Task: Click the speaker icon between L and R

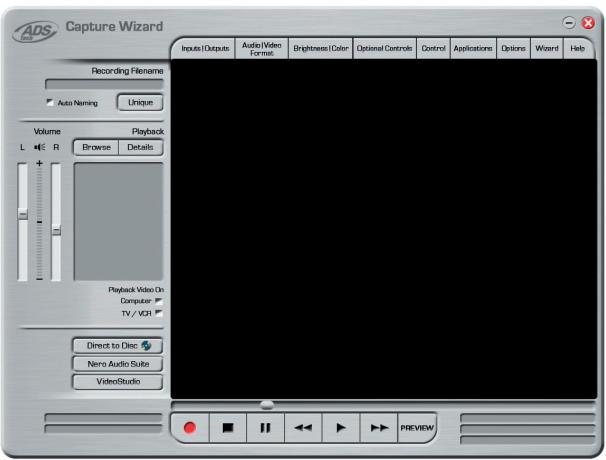Action: pyautogui.click(x=39, y=147)
